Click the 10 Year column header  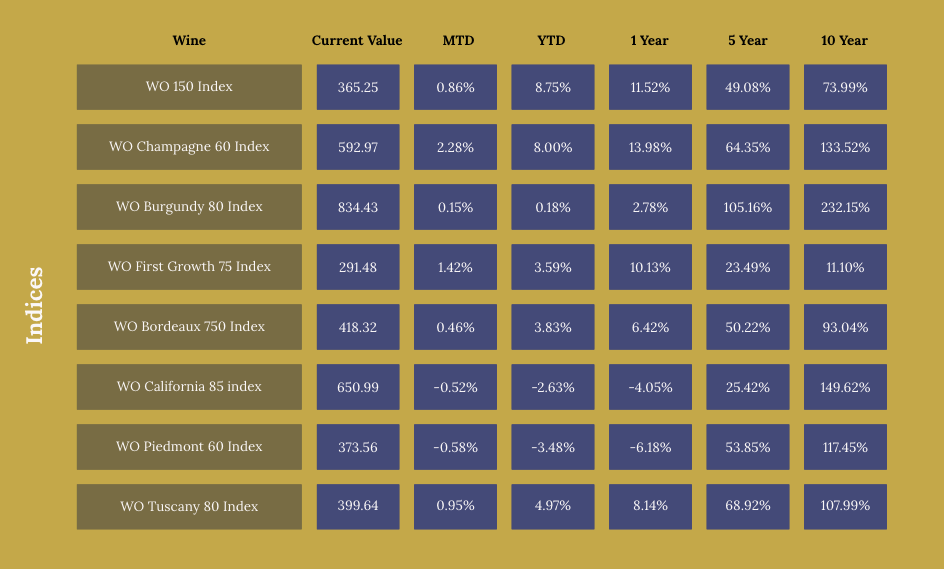[844, 41]
